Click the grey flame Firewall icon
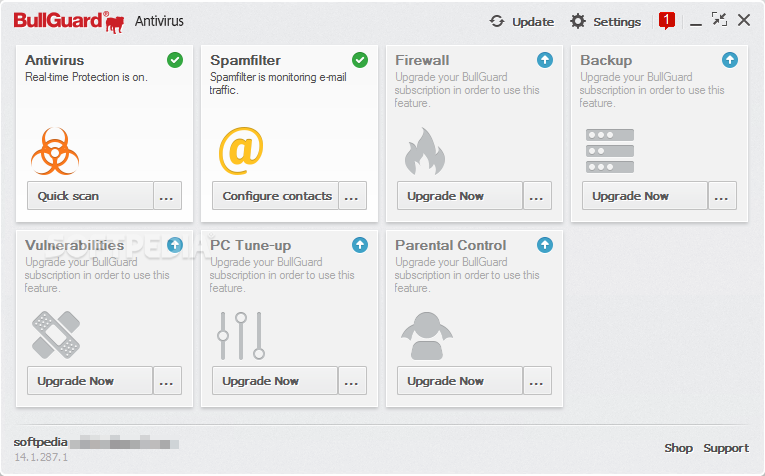 425,151
